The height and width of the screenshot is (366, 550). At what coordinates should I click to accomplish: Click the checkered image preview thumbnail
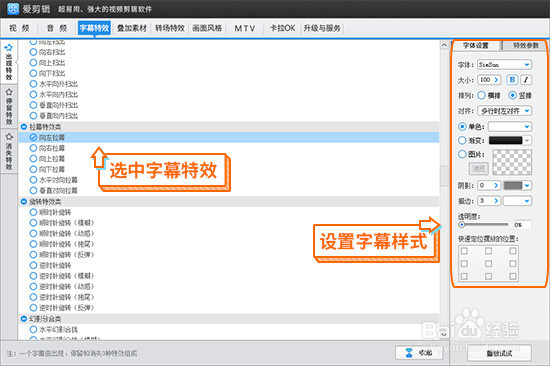point(512,162)
